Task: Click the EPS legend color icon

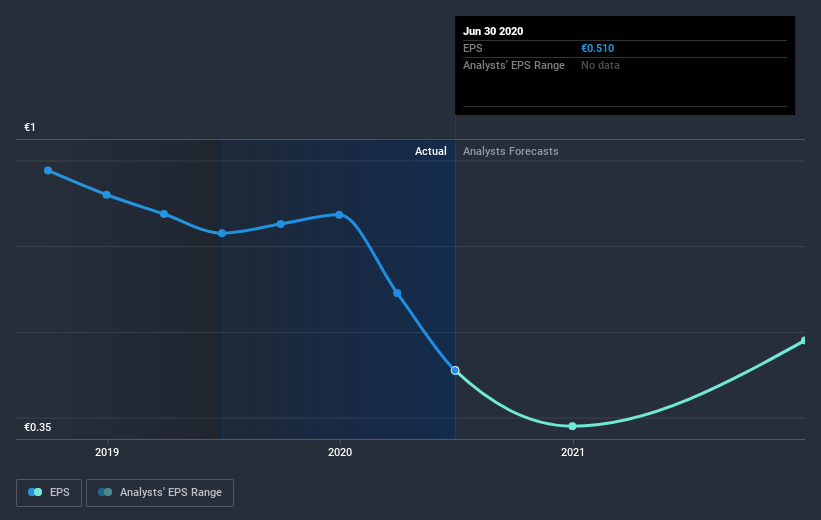Action: 35,492
